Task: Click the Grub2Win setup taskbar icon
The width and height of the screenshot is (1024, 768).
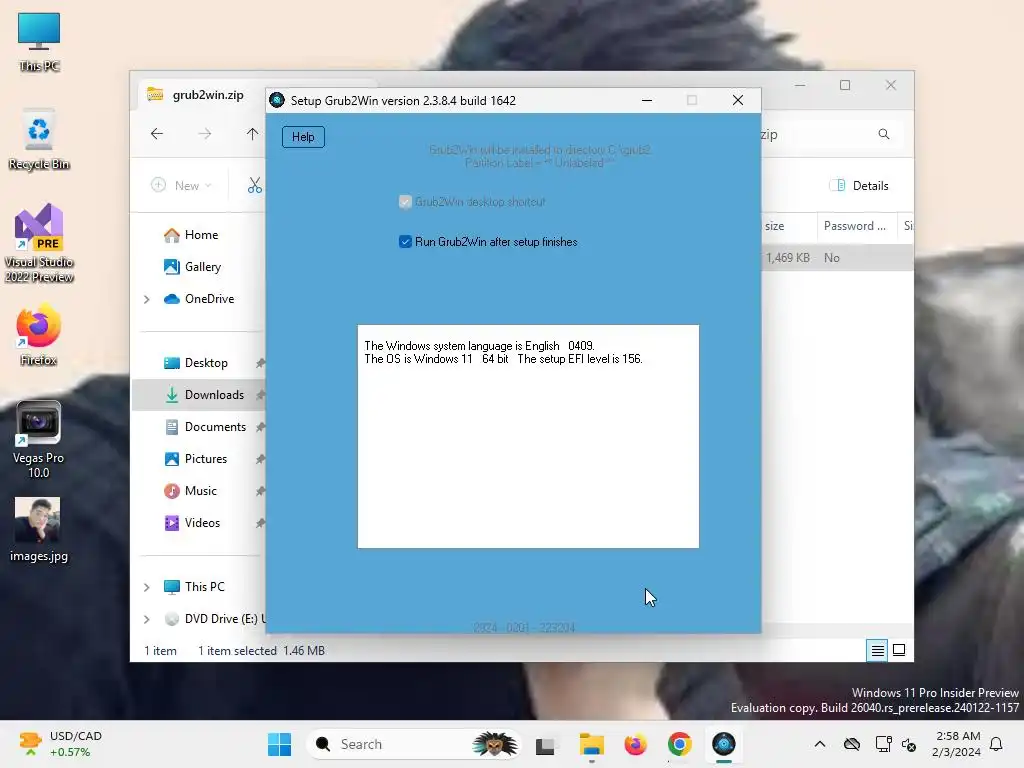Action: (724, 744)
